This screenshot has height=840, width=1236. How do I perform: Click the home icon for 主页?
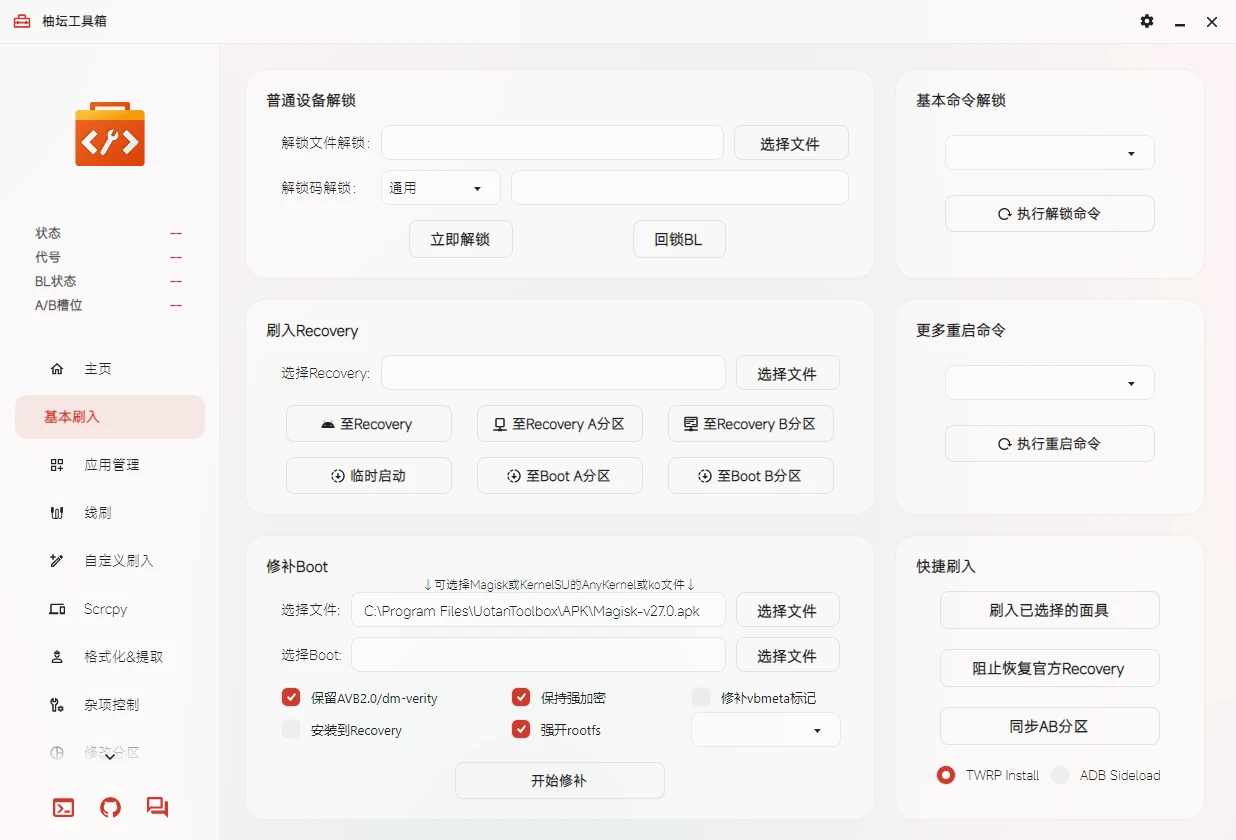pos(57,369)
